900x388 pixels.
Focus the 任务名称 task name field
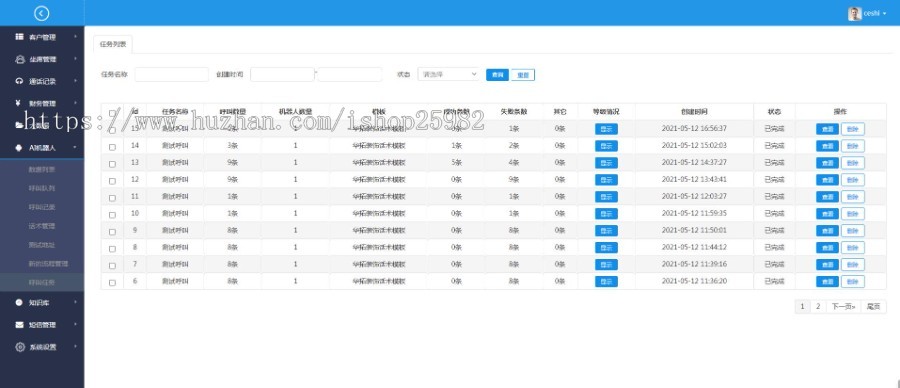click(172, 74)
